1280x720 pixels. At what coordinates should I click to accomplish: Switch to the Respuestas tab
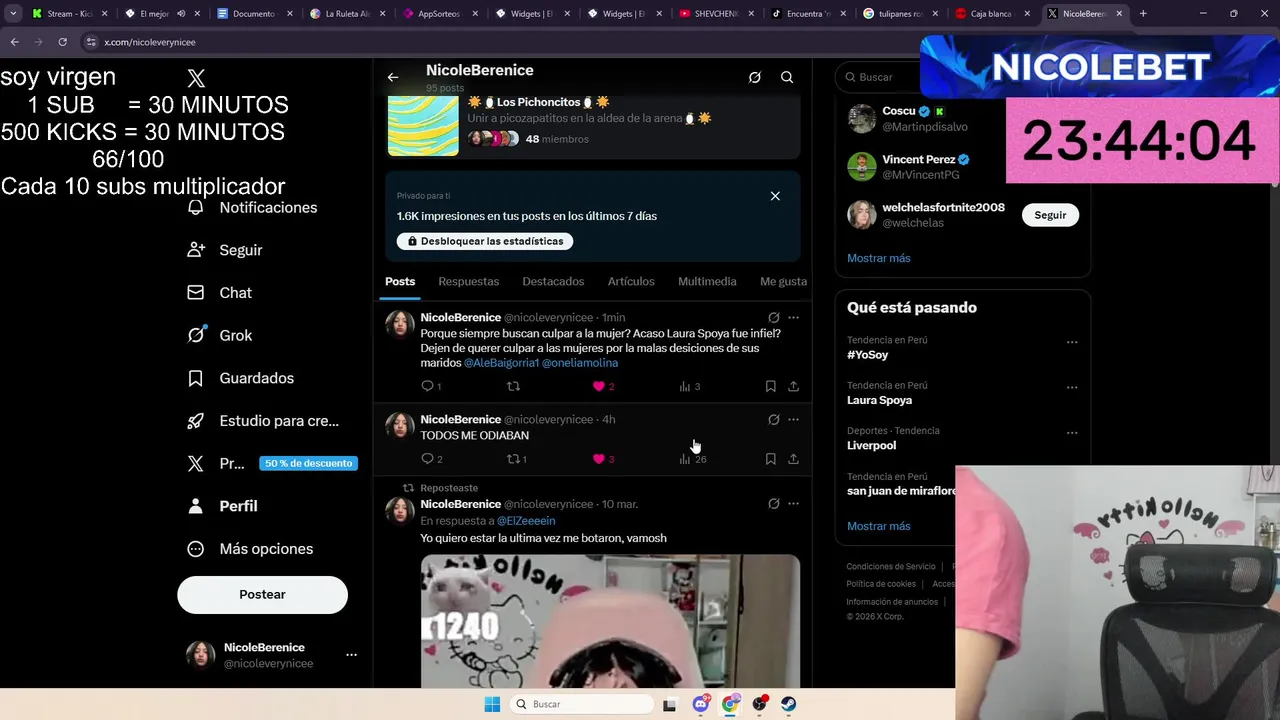(x=468, y=282)
